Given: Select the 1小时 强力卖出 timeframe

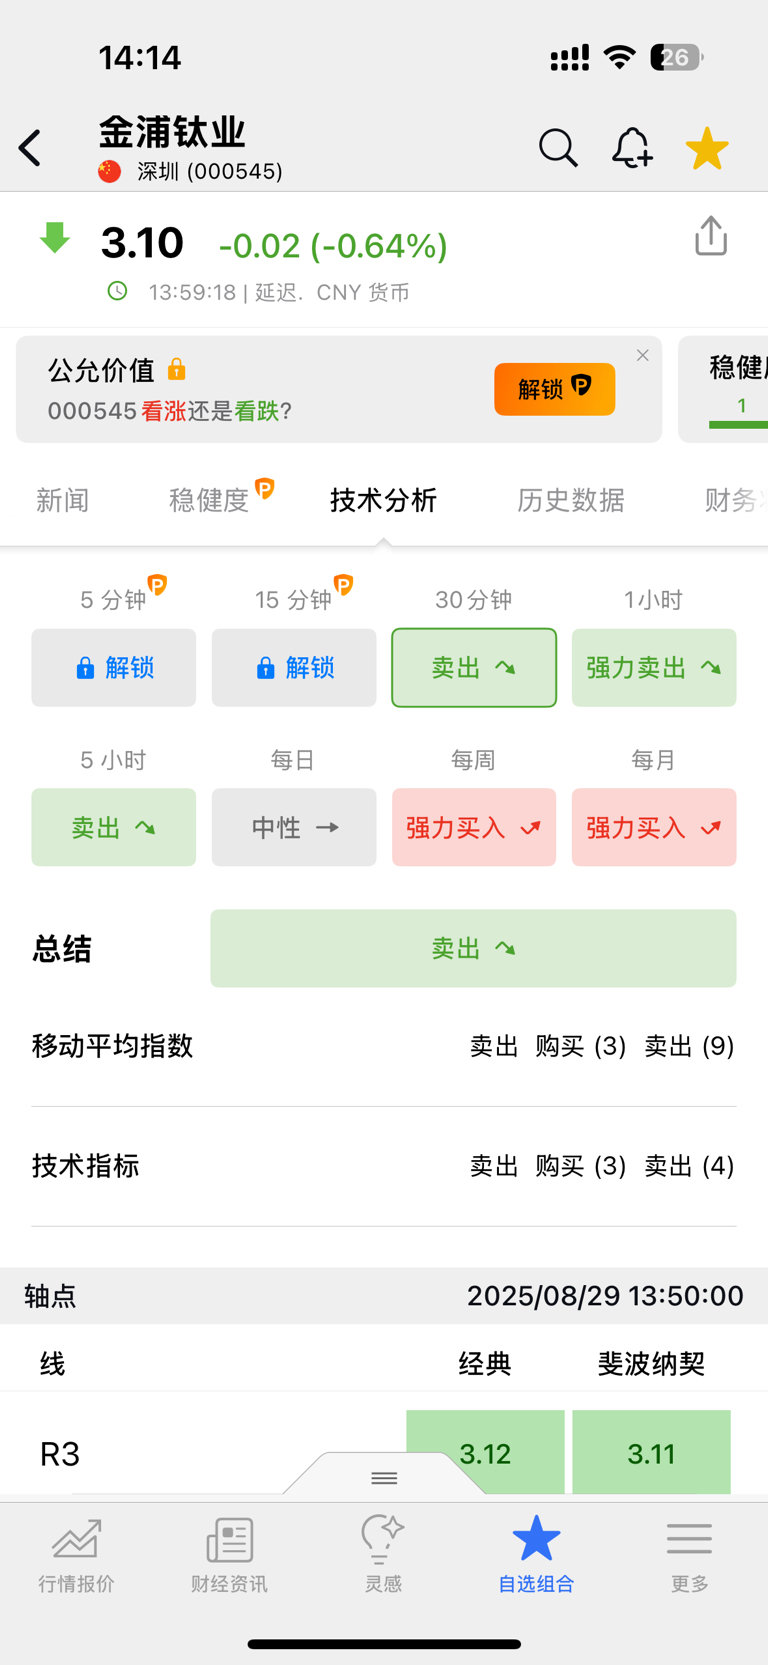Looking at the screenshot, I should tap(654, 668).
